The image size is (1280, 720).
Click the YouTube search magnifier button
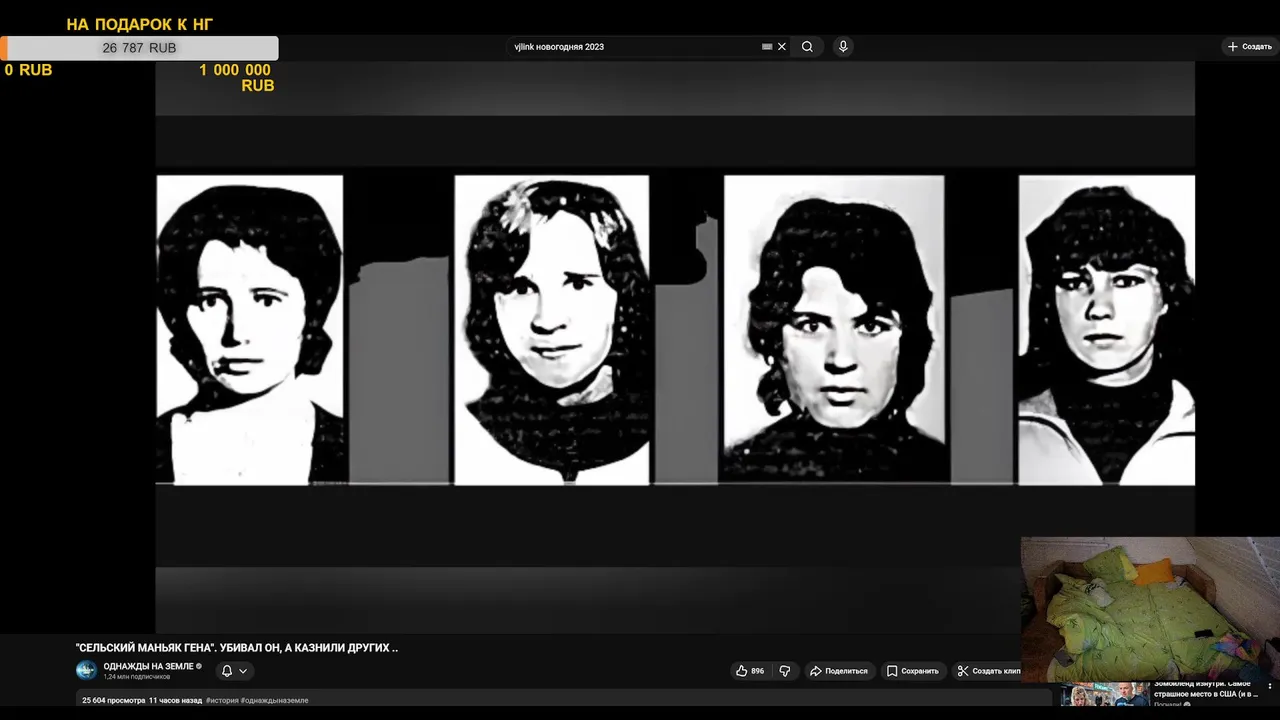807,47
